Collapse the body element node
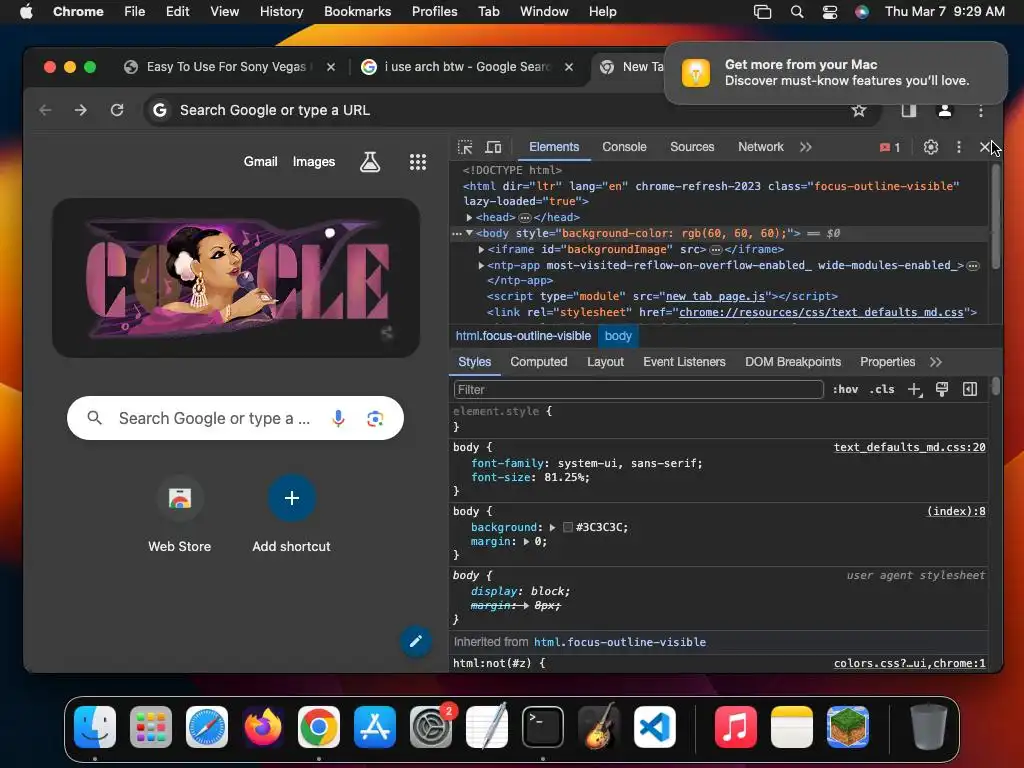The width and height of the screenshot is (1024, 768). (469, 233)
